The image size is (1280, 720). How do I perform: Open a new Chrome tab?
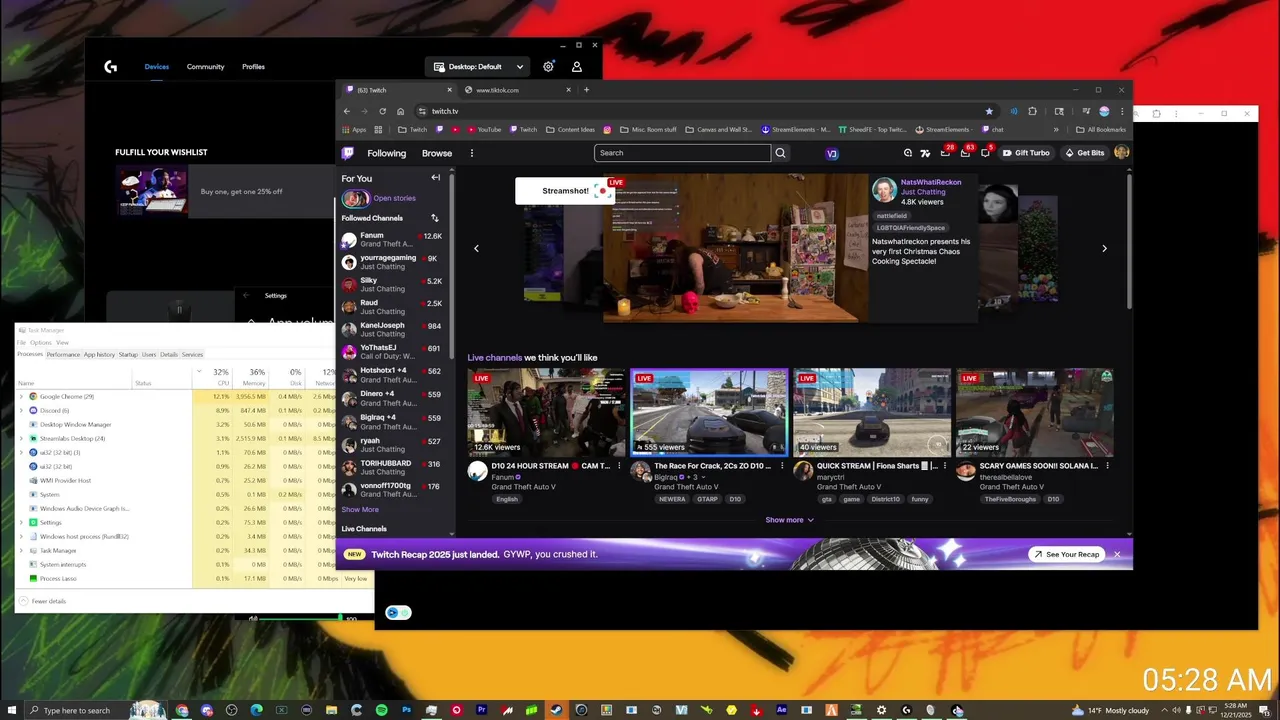click(x=586, y=90)
